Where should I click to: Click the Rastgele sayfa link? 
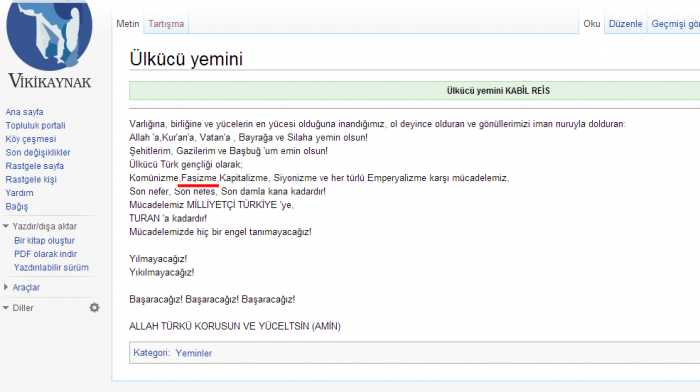[34, 166]
